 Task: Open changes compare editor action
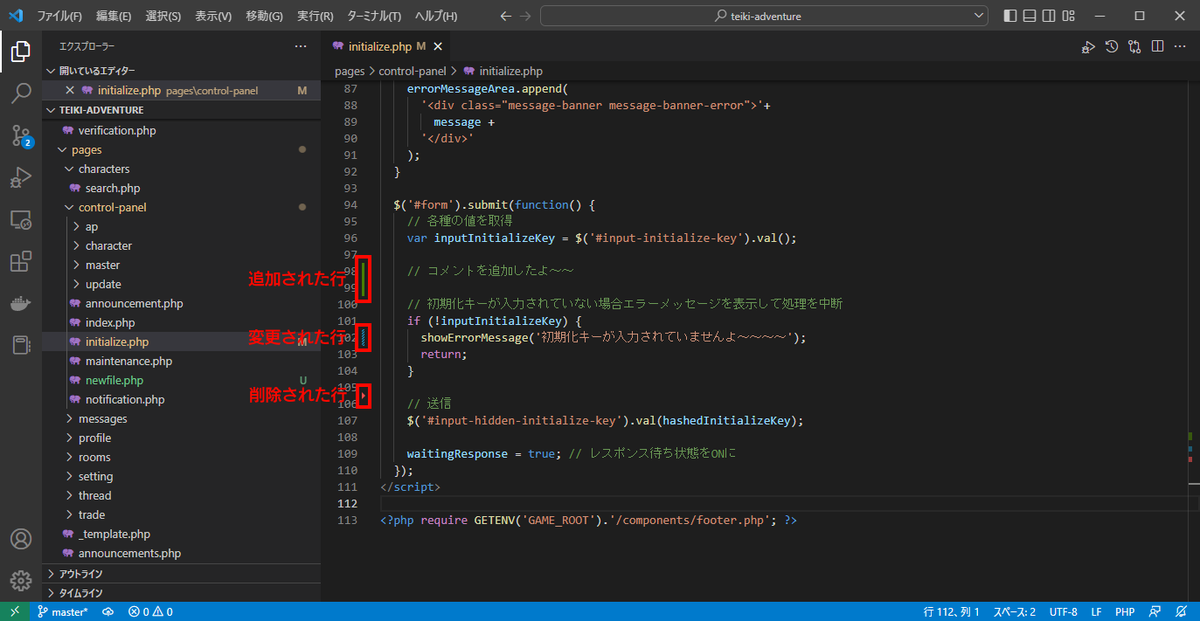[x=1135, y=46]
